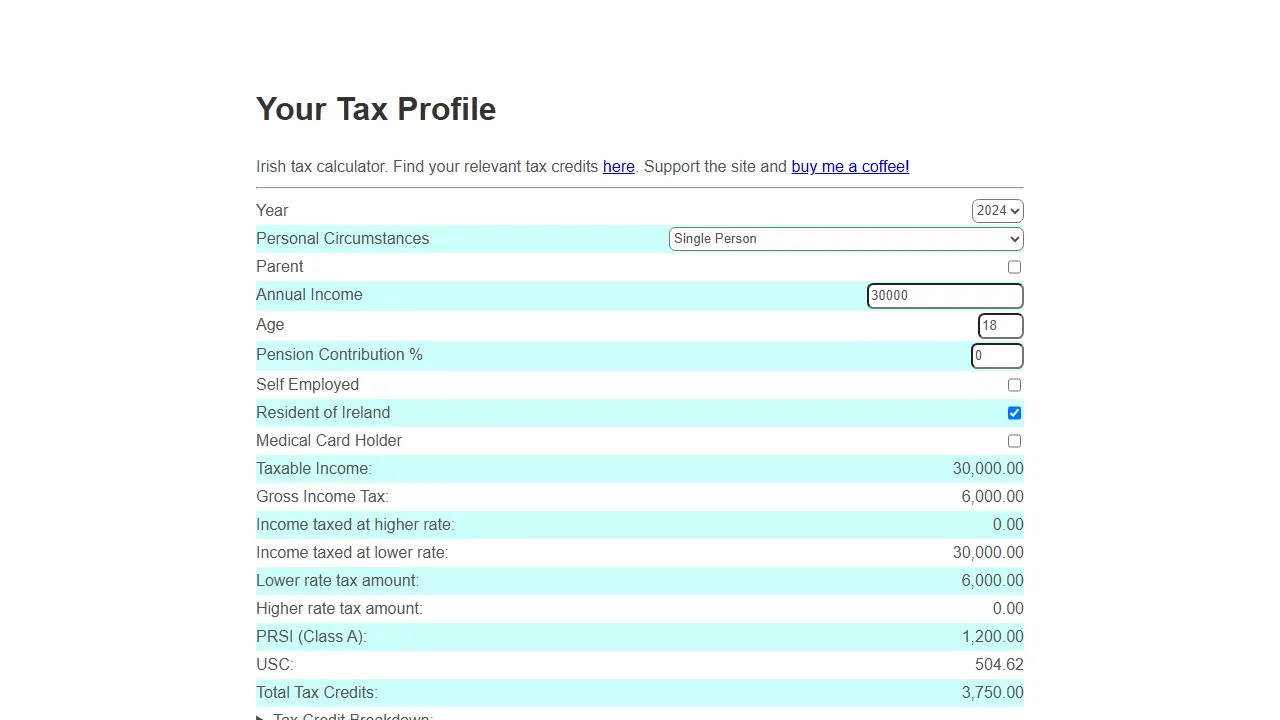Screen dimensions: 1280x720
Task: Click the Your Tax Profile heading
Action: 376,109
